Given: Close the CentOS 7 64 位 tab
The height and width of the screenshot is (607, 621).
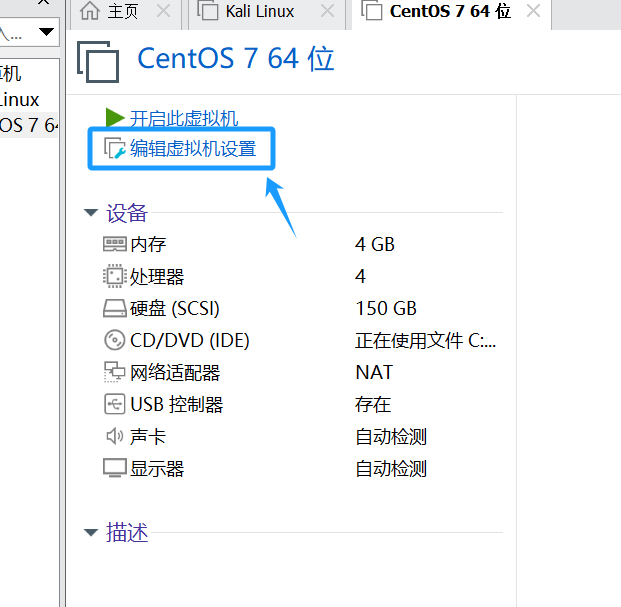Looking at the screenshot, I should pyautogui.click(x=533, y=12).
